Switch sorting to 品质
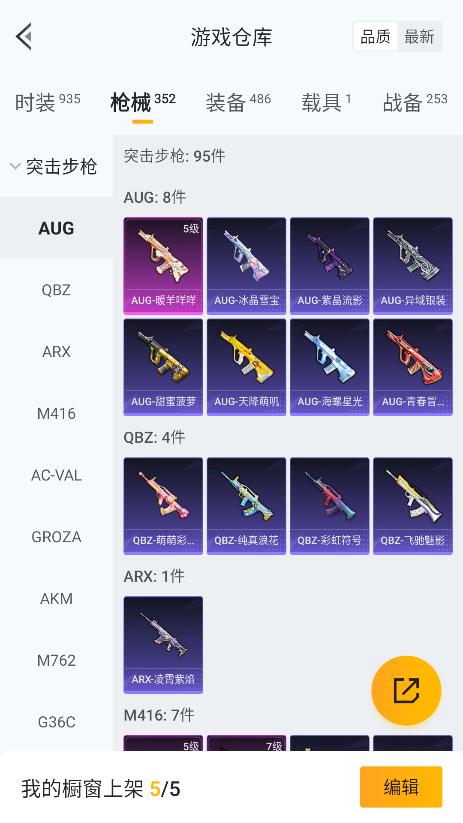Image resolution: width=463 pixels, height=823 pixels. pos(375,37)
